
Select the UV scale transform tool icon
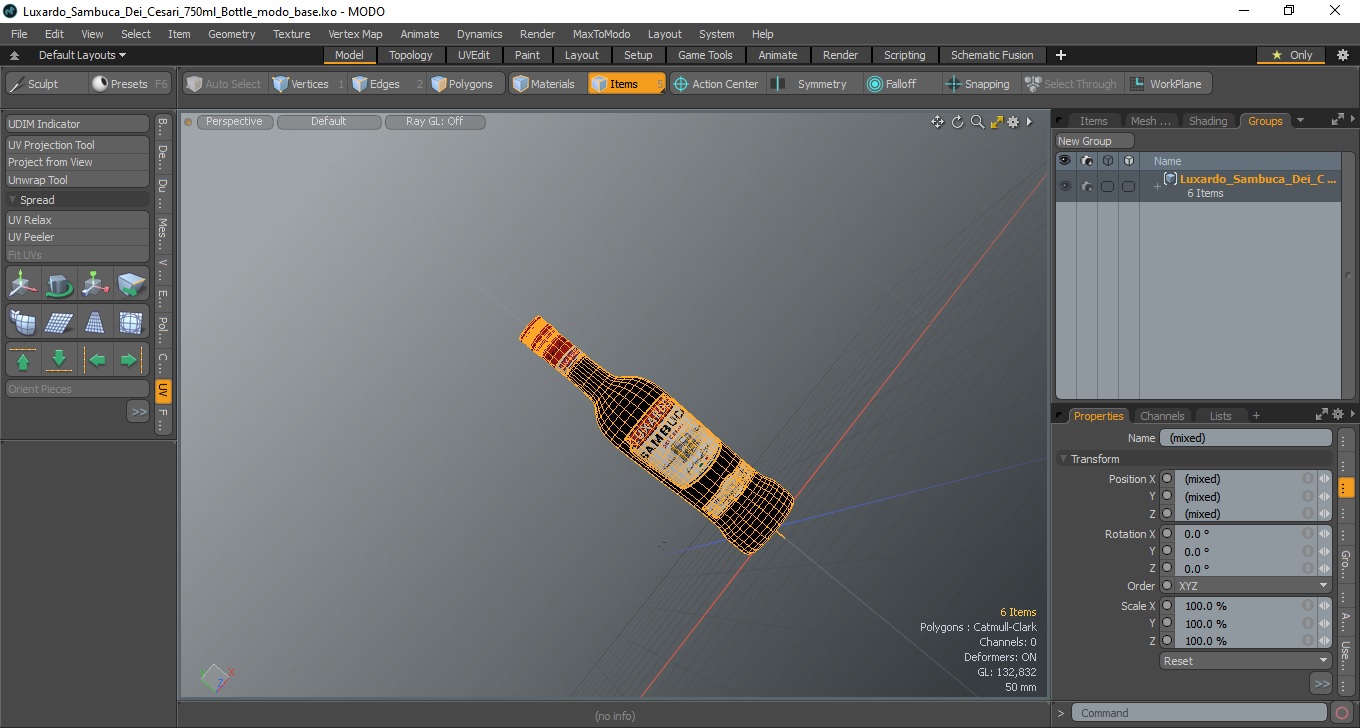pyautogui.click(x=96, y=285)
